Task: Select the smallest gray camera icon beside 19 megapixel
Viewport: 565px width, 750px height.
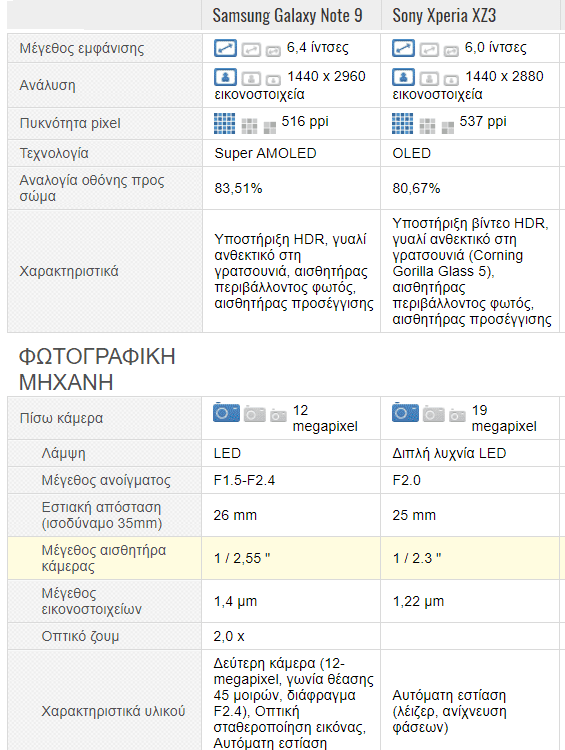Action: pyautogui.click(x=457, y=415)
